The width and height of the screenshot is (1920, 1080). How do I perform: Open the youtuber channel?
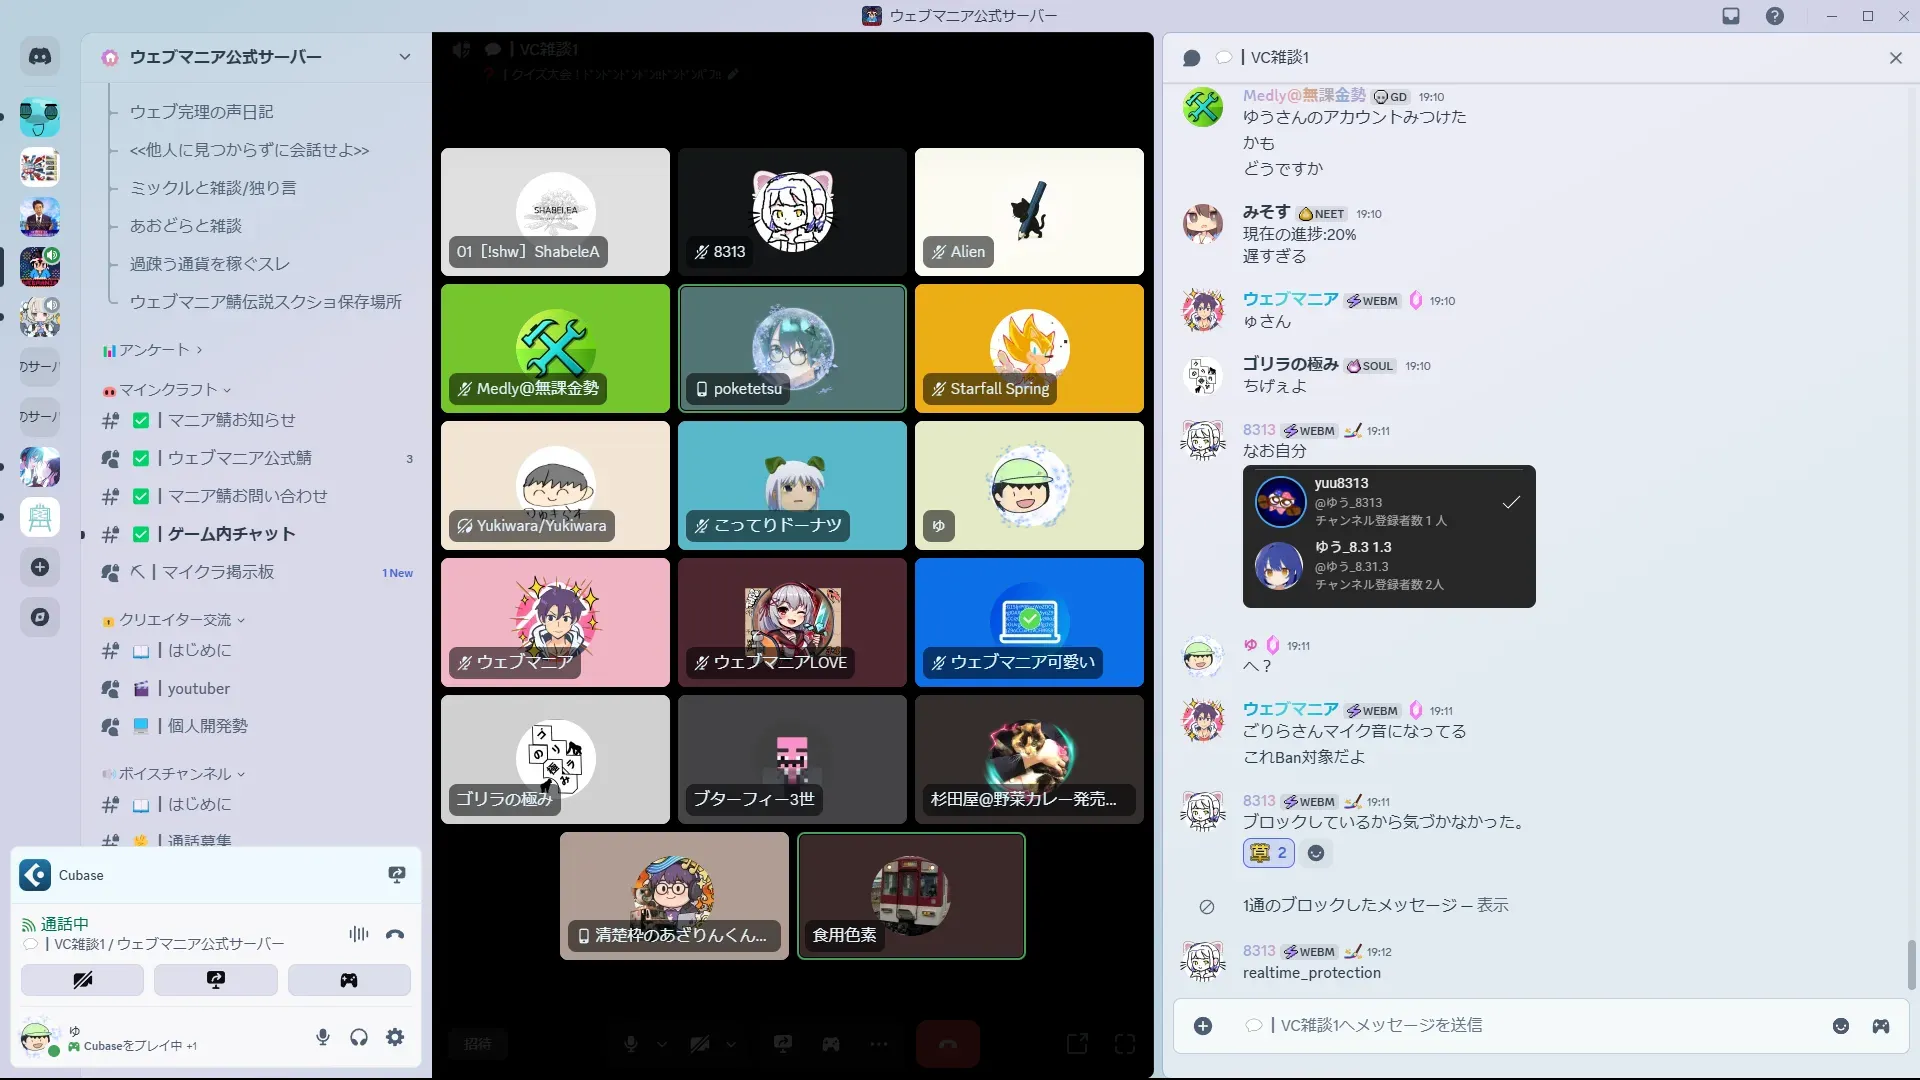point(198,688)
